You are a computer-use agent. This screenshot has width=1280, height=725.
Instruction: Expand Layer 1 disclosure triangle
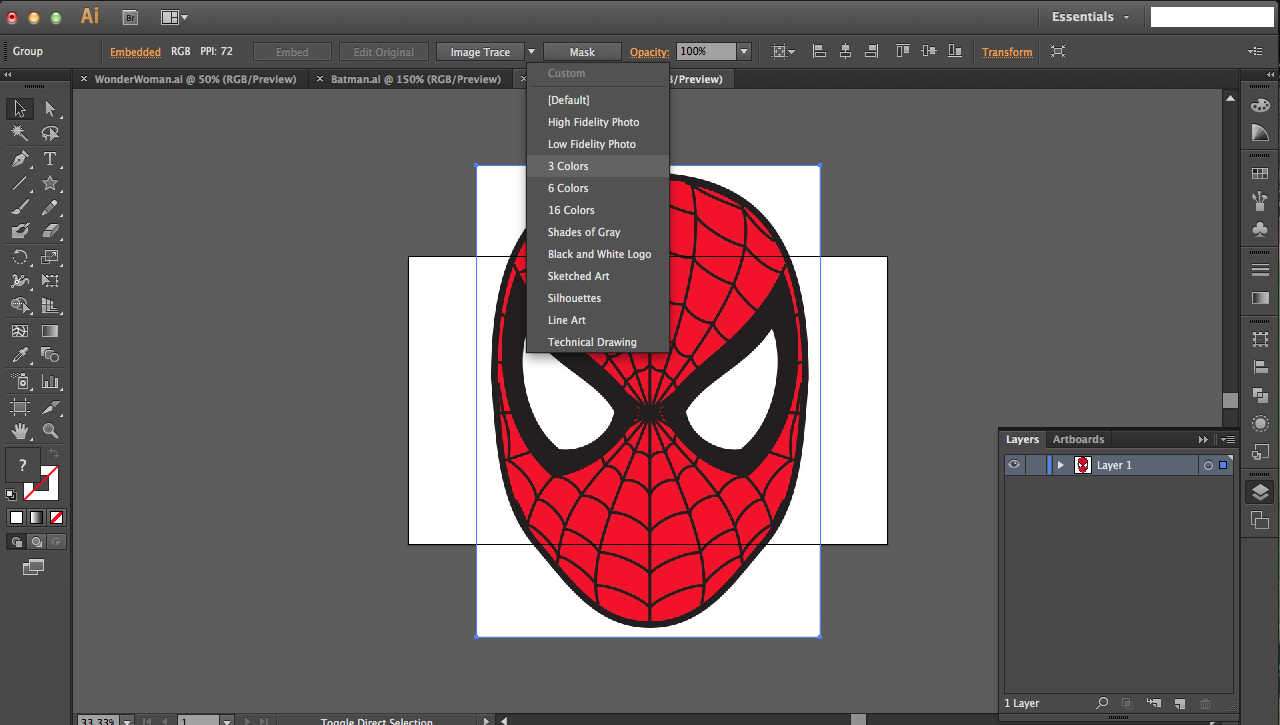point(1060,465)
